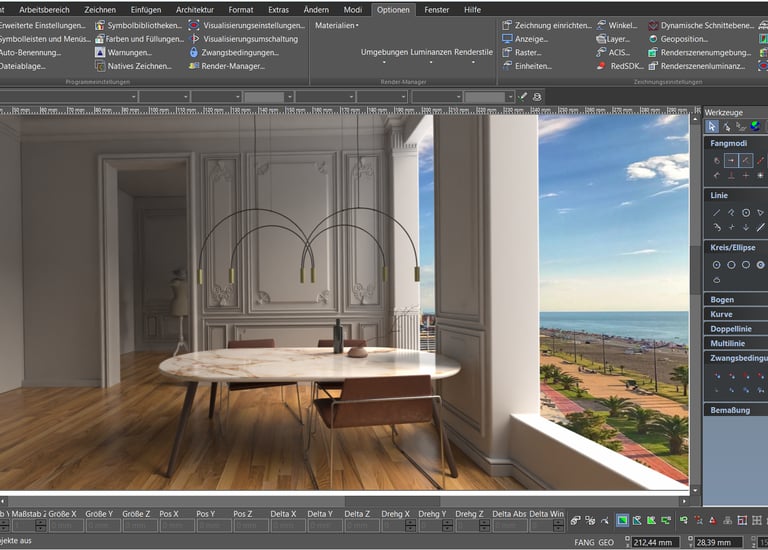
Task: Click Renderszenenluminanz option
Action: (x=697, y=66)
